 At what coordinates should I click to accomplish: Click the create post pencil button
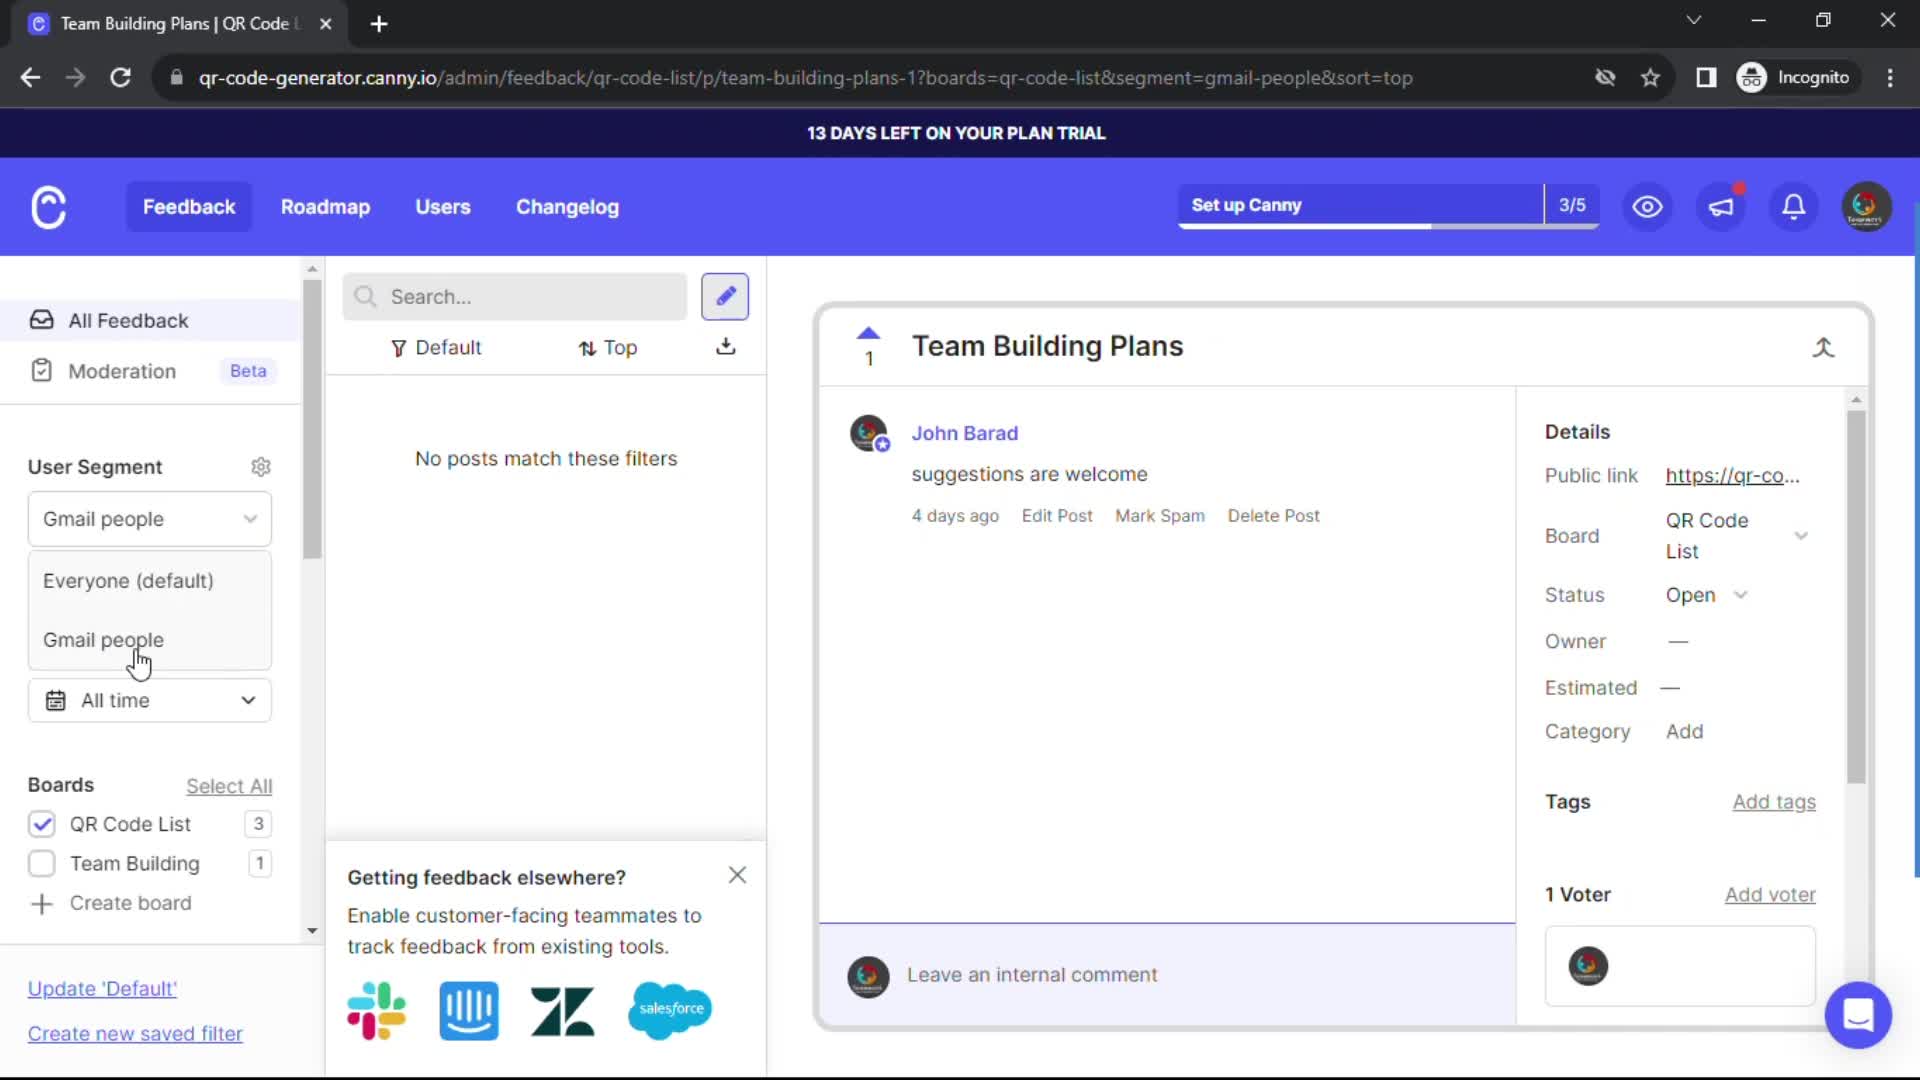point(725,296)
